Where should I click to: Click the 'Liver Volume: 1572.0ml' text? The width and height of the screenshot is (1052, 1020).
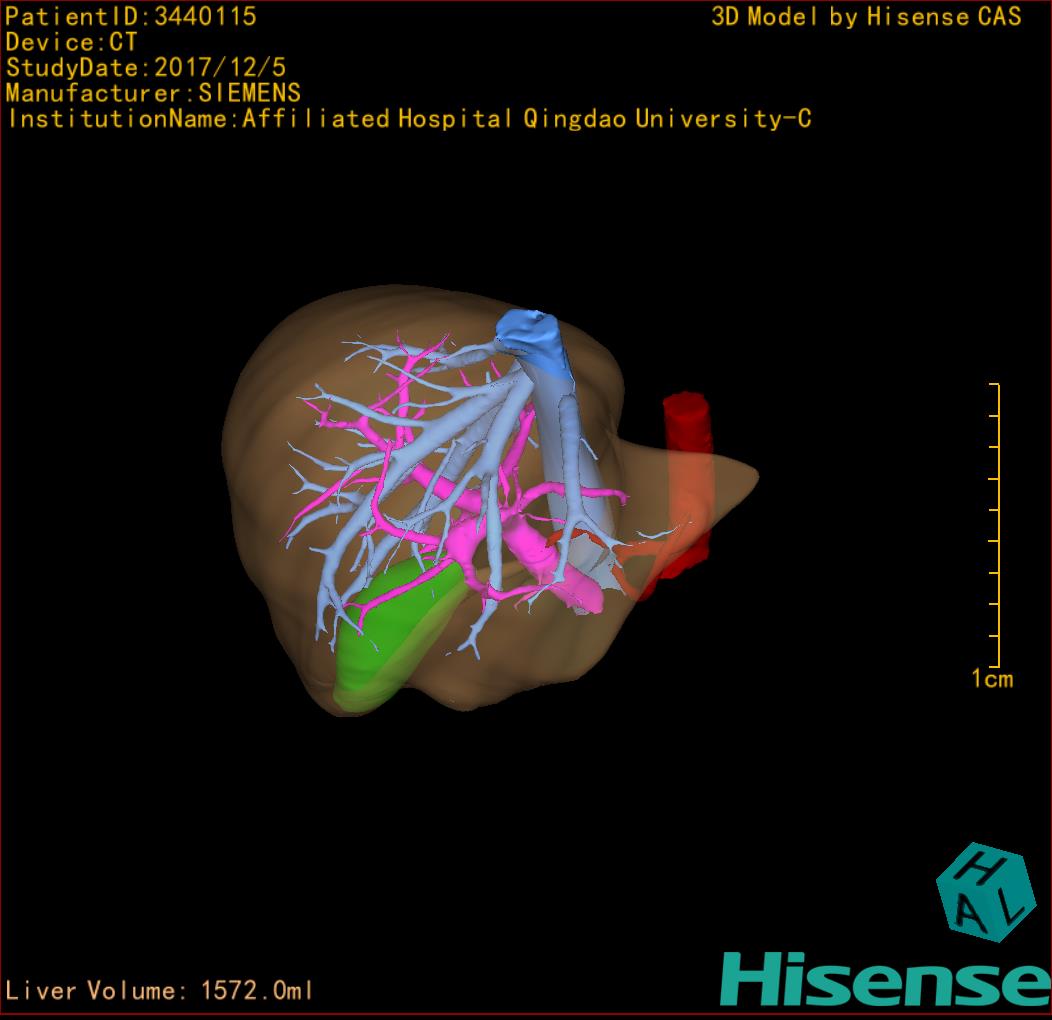[159, 990]
